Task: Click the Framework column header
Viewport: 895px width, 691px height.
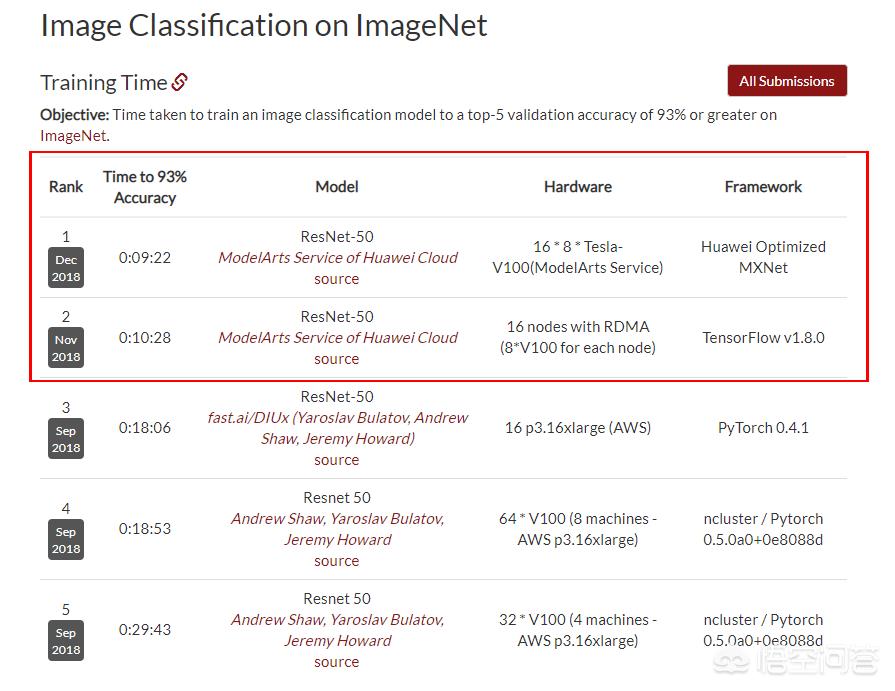Action: [x=763, y=187]
